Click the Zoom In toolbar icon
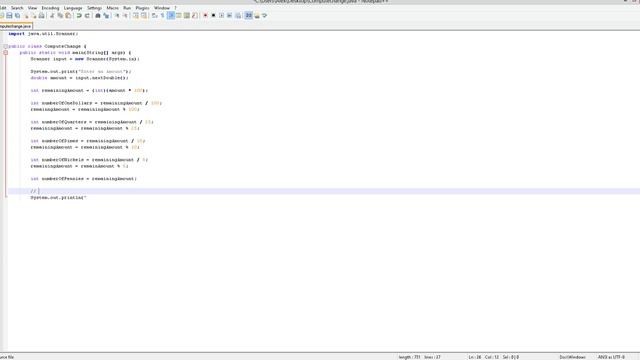Viewport: 640px width, 360px height. (117, 16)
